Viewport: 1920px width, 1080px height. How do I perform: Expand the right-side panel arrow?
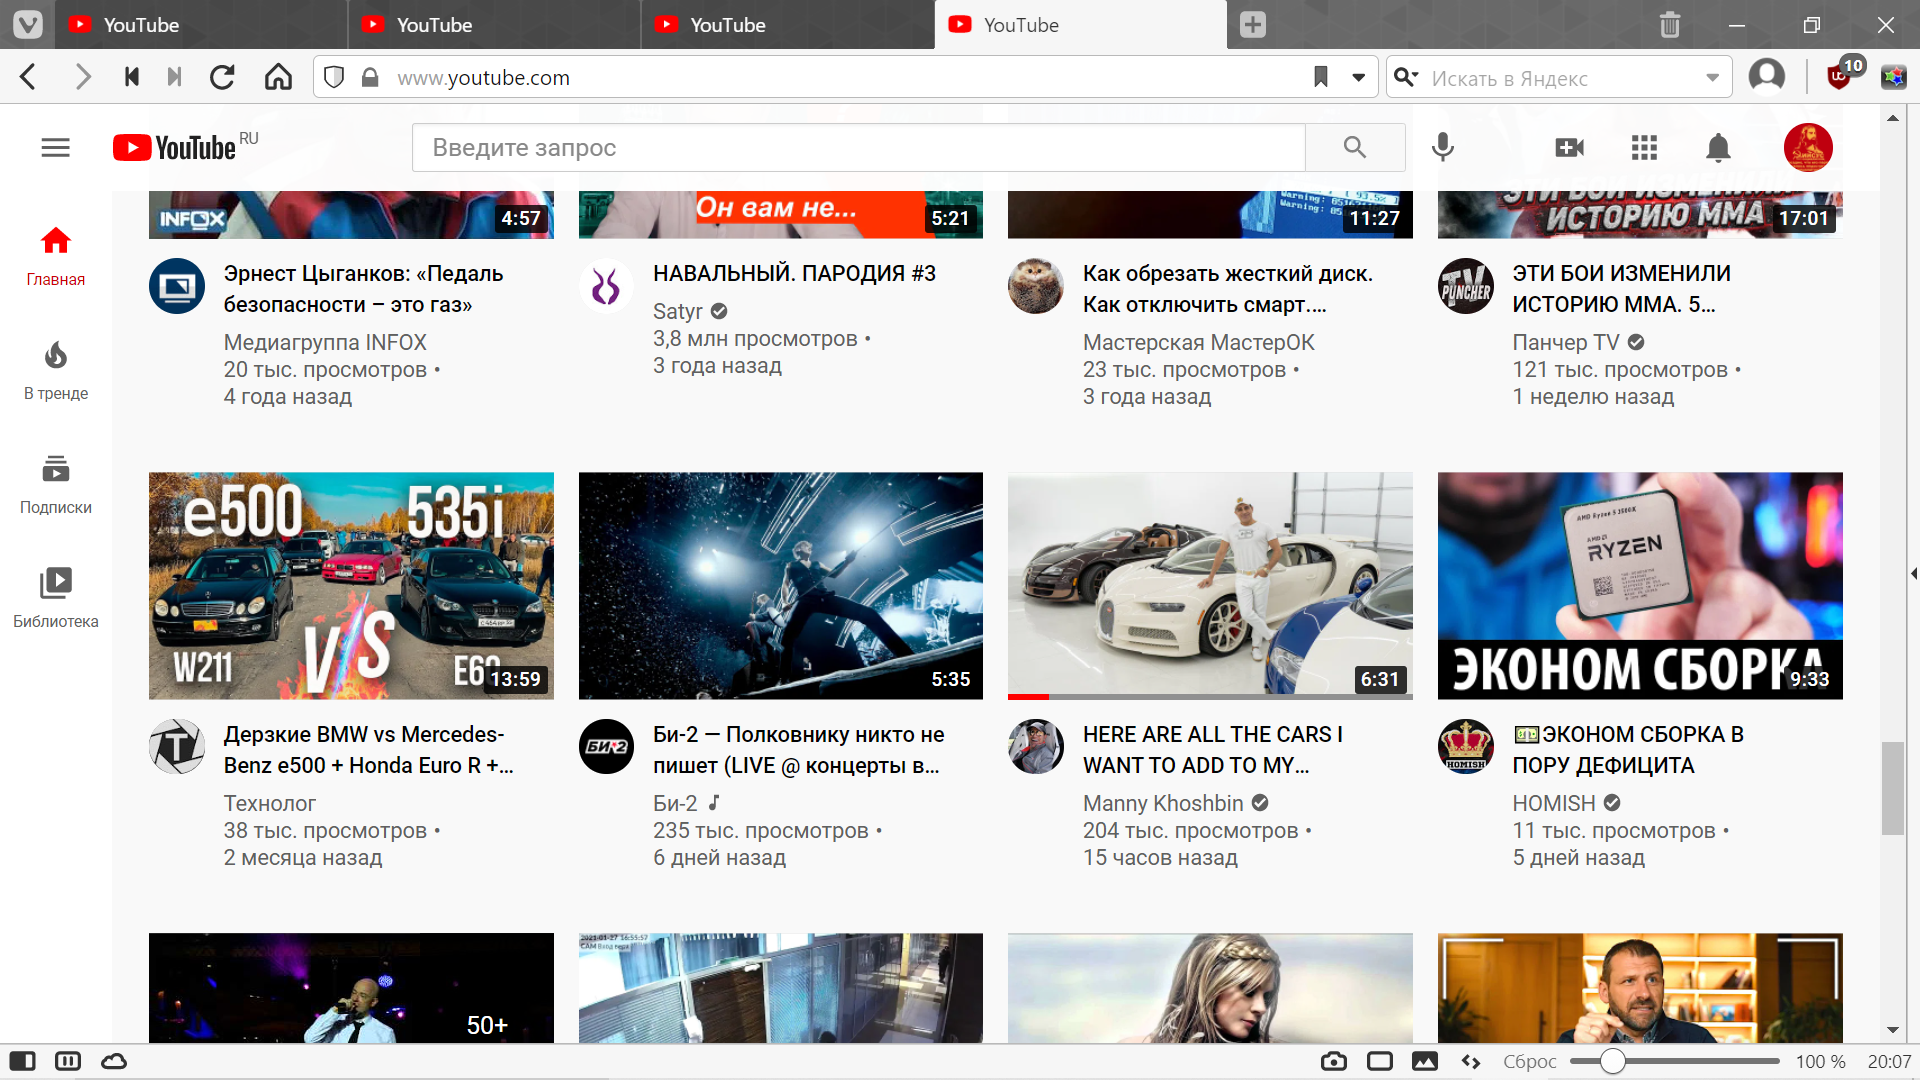coord(1912,573)
